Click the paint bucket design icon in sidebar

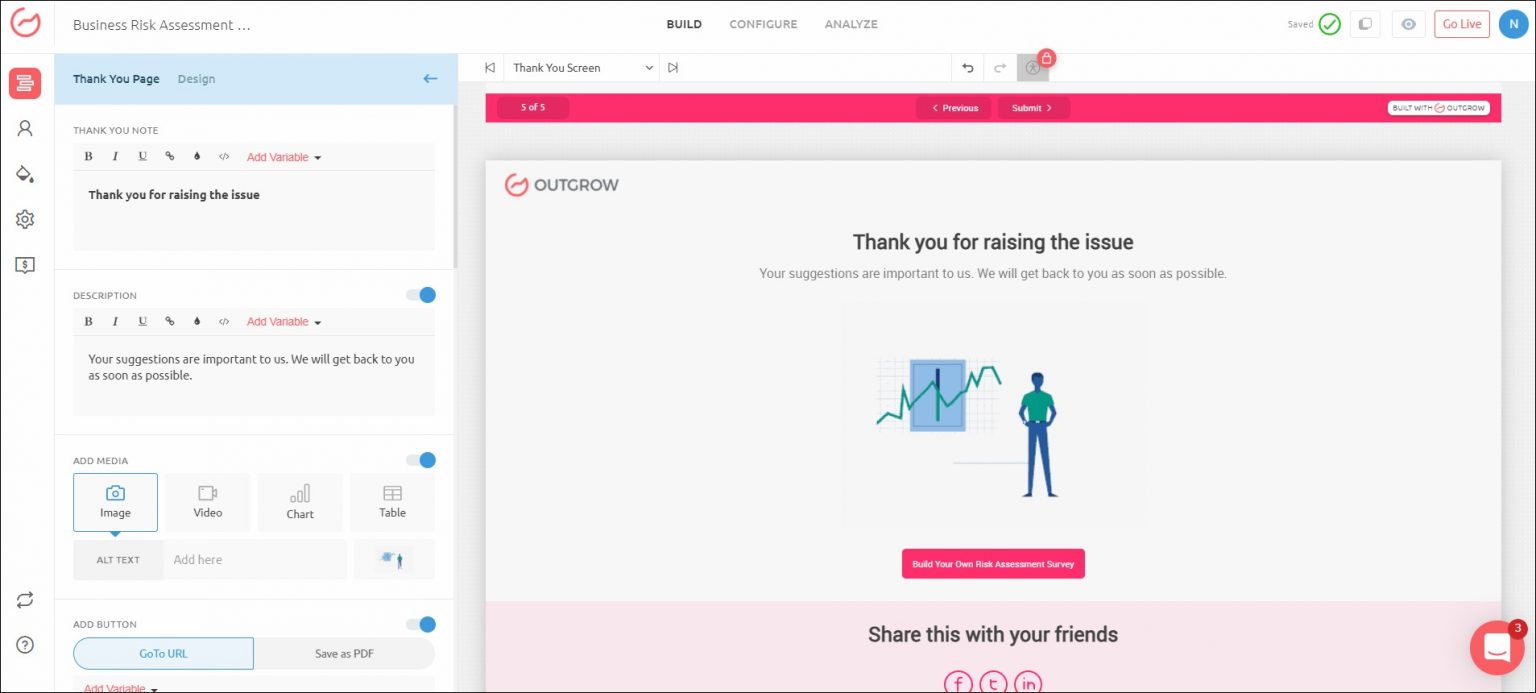pos(25,174)
